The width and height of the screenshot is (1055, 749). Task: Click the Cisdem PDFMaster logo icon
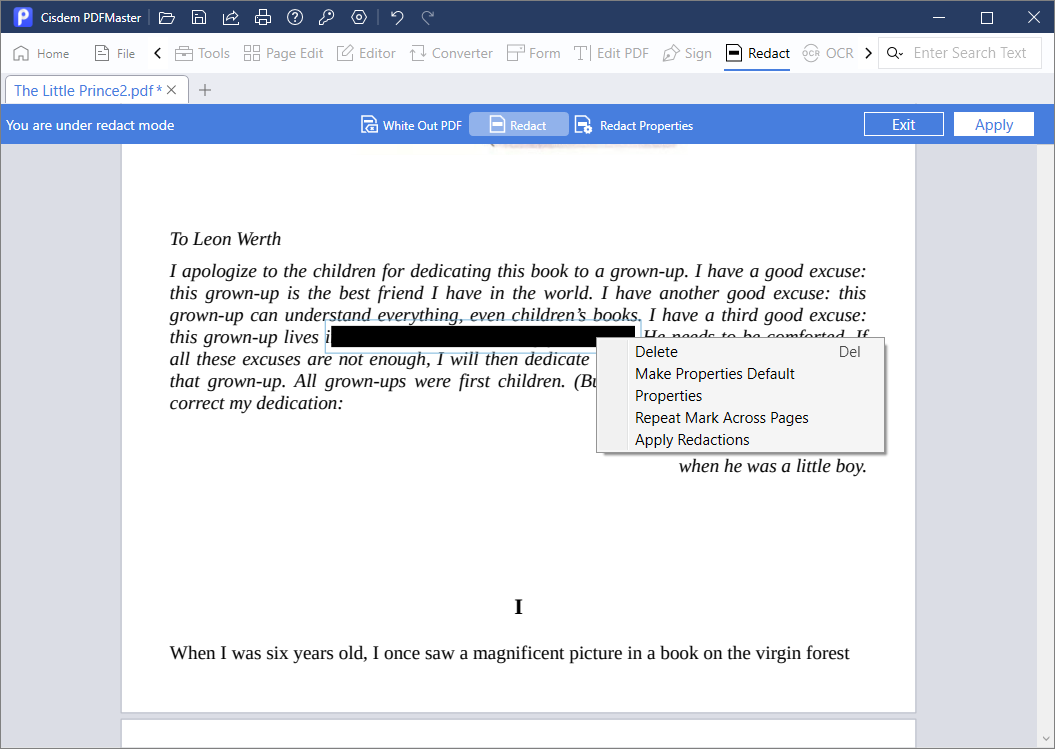[23, 17]
